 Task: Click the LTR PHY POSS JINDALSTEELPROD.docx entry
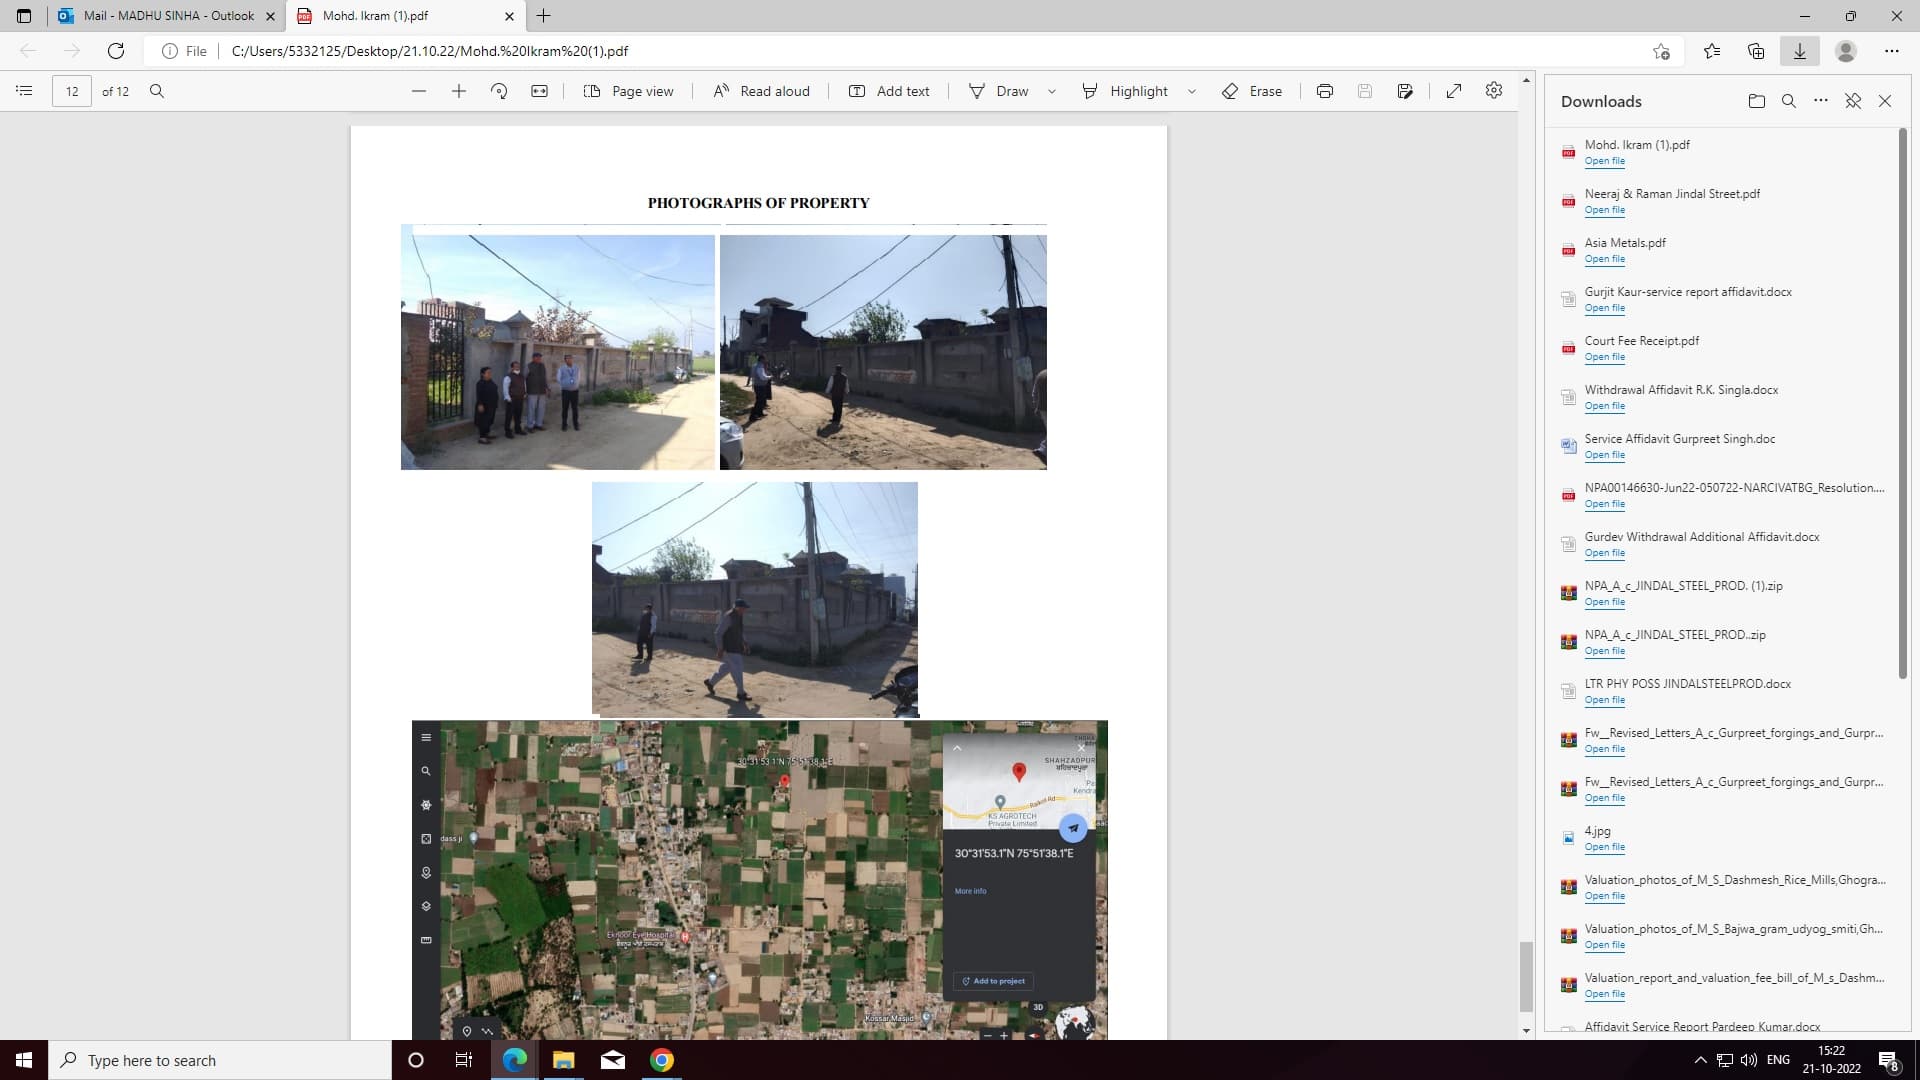click(x=1722, y=691)
